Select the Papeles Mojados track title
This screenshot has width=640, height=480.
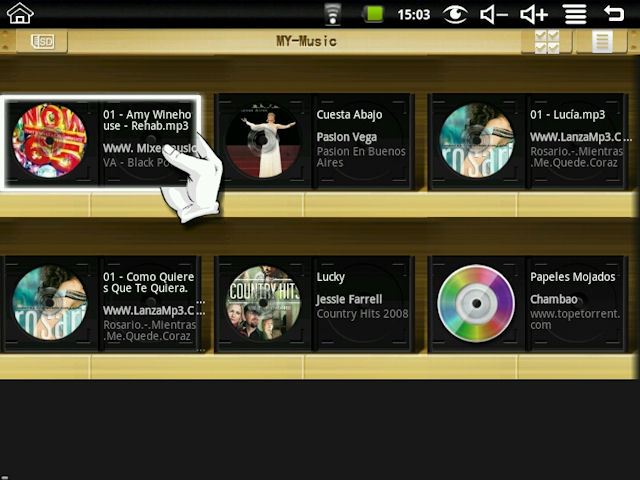click(x=573, y=277)
